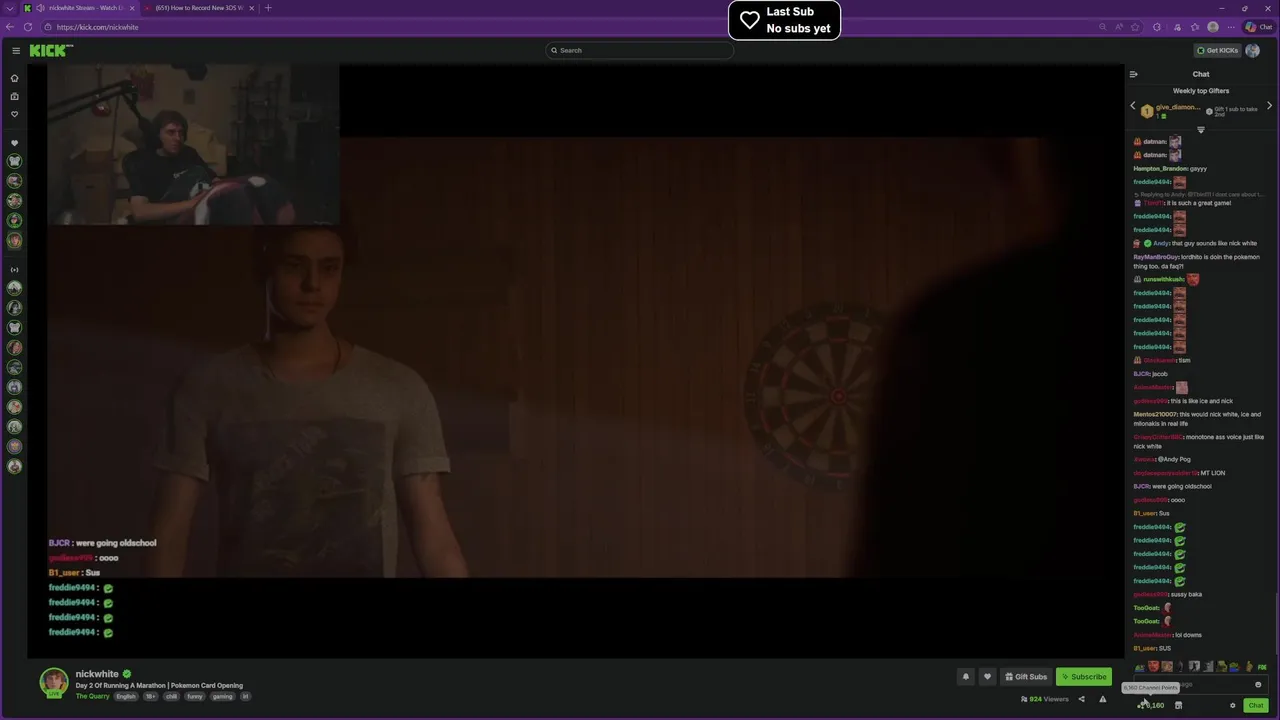Zoom out via the address bar magnifier
Screen dimensions: 1280x720
point(1103,27)
